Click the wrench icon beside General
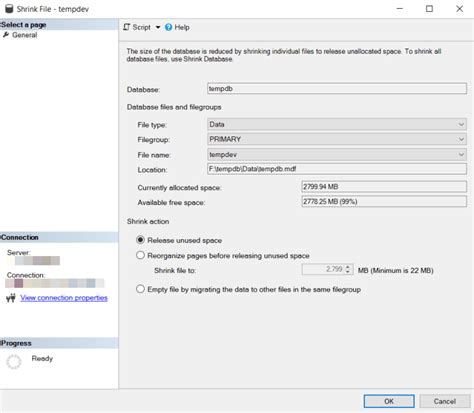 pyautogui.click(x=6, y=35)
